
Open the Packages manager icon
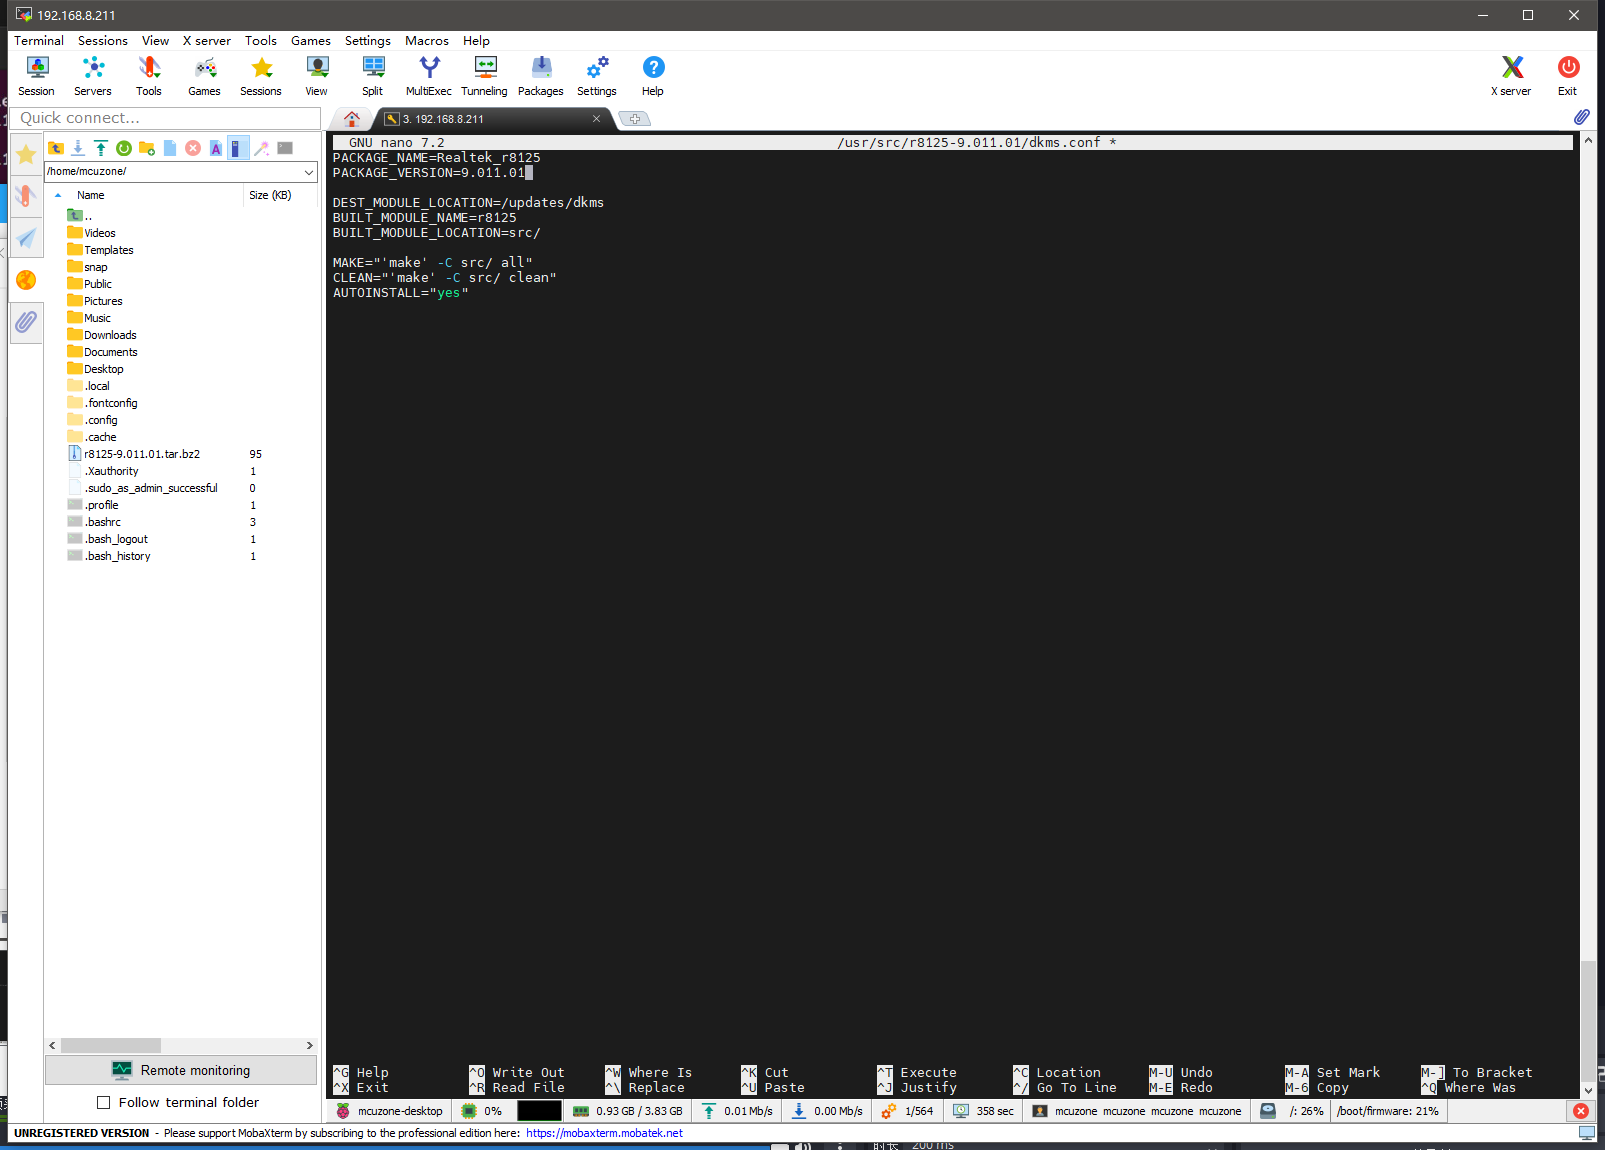[x=541, y=76]
